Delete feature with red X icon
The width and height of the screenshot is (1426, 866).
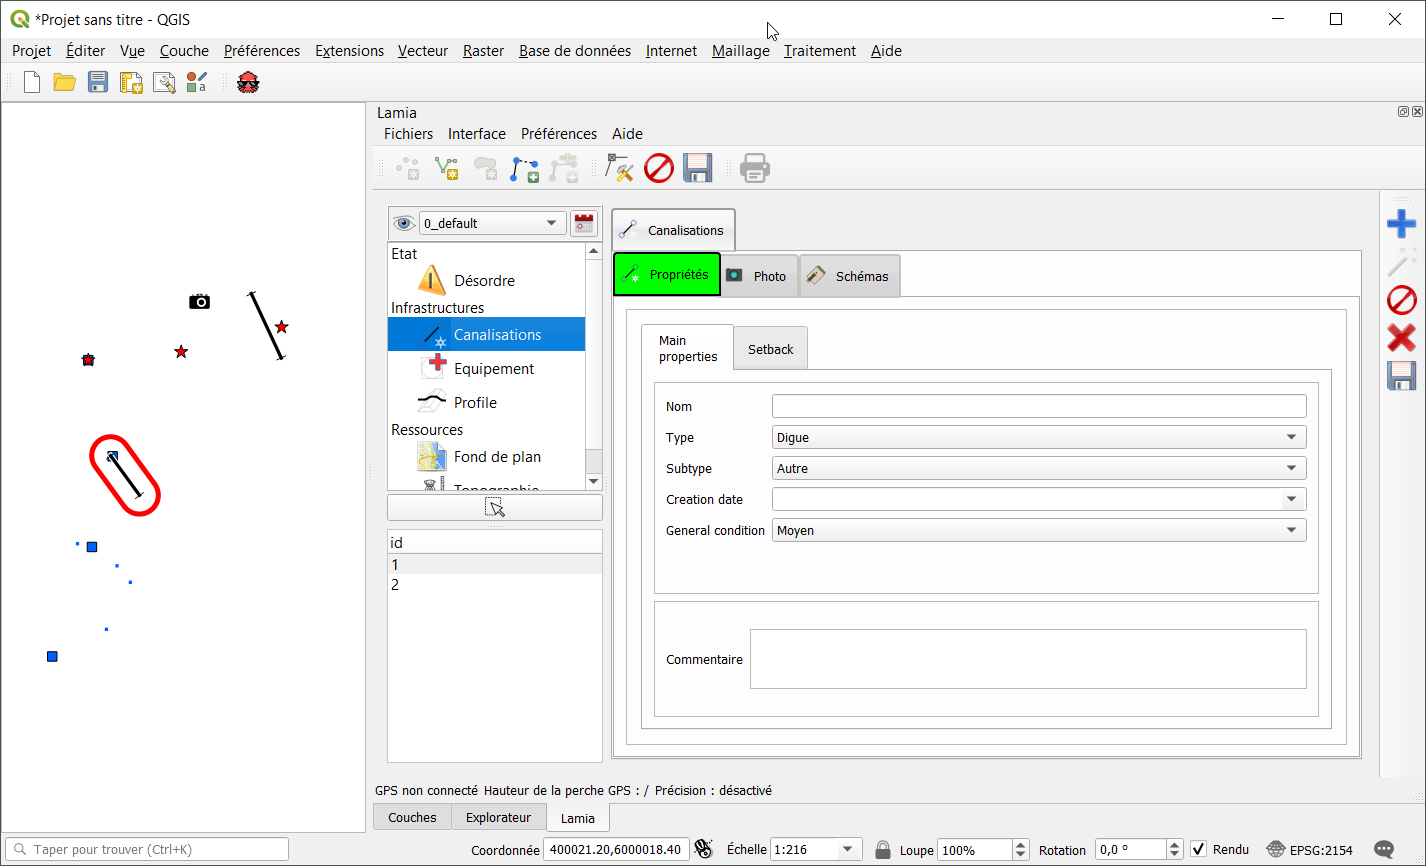click(1401, 337)
